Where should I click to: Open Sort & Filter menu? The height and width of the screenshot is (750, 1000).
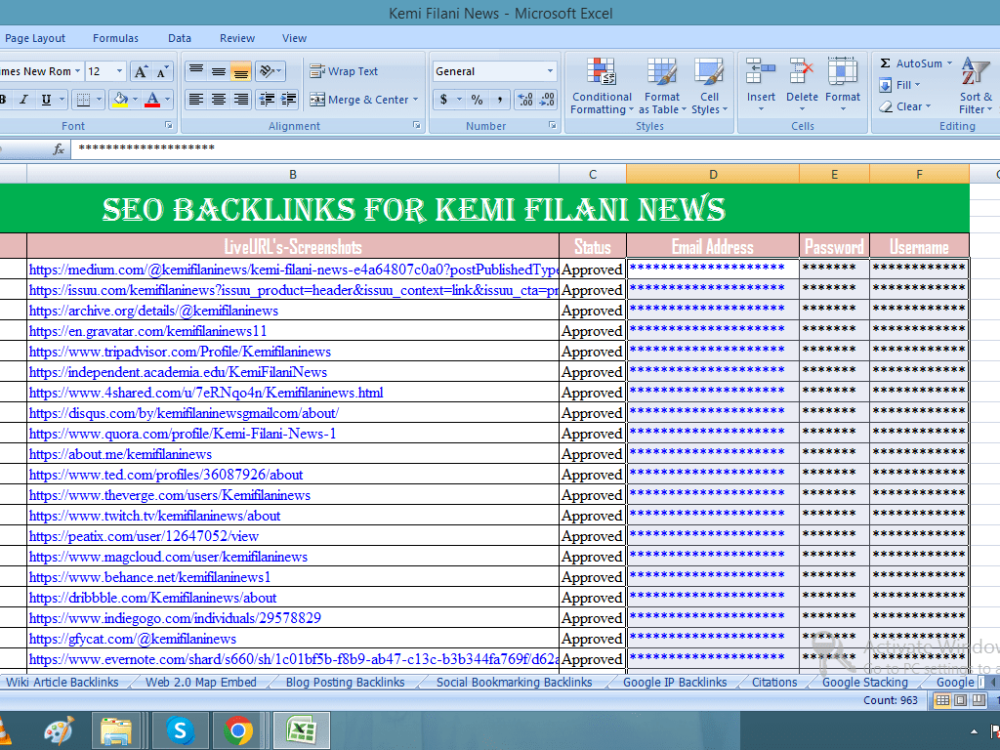click(x=976, y=86)
